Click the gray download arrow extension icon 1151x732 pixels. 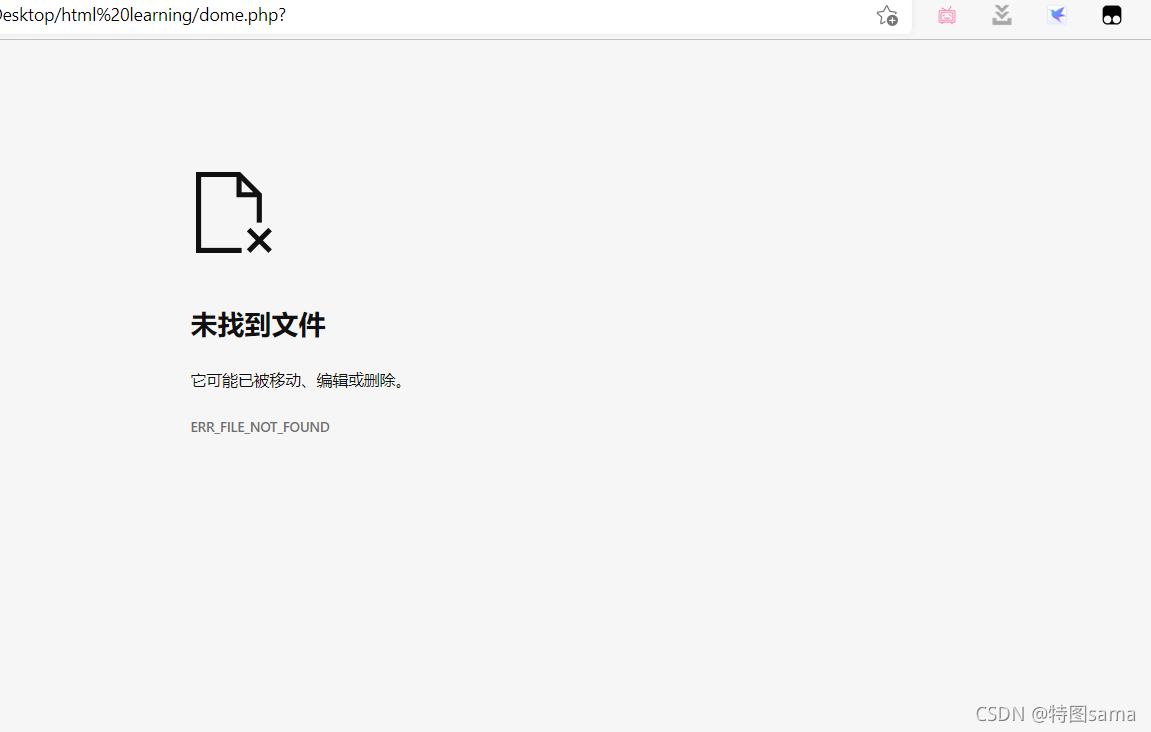(x=1001, y=16)
